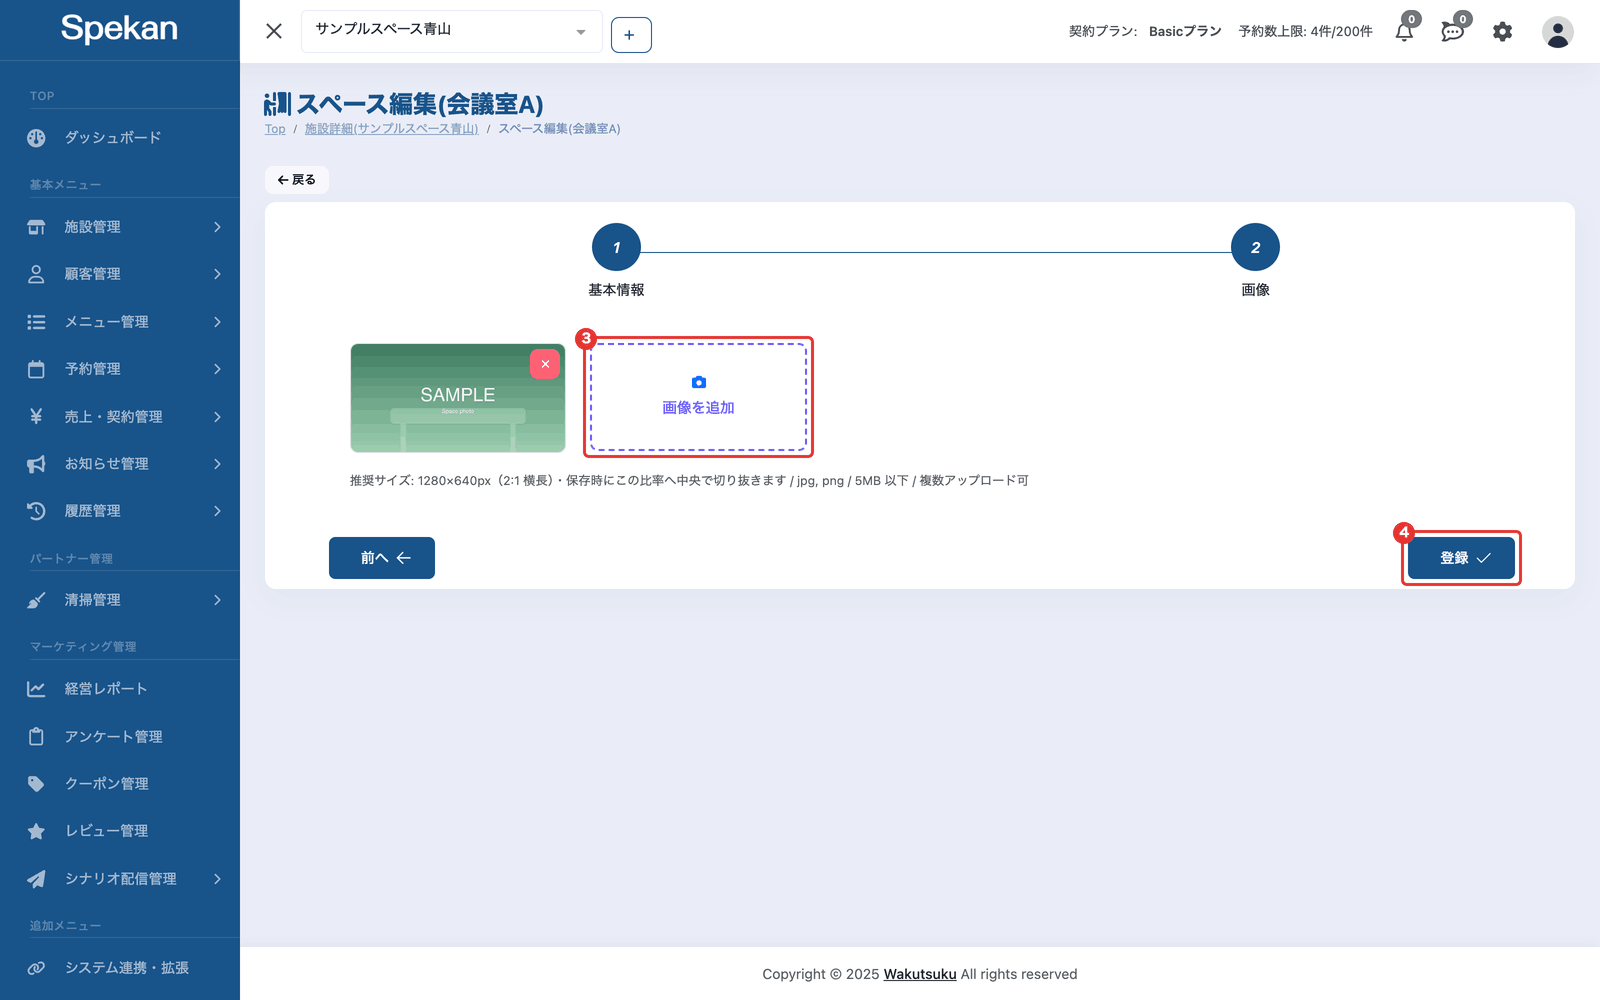
Task: Click the 画像を追加 upload area
Action: click(x=698, y=397)
